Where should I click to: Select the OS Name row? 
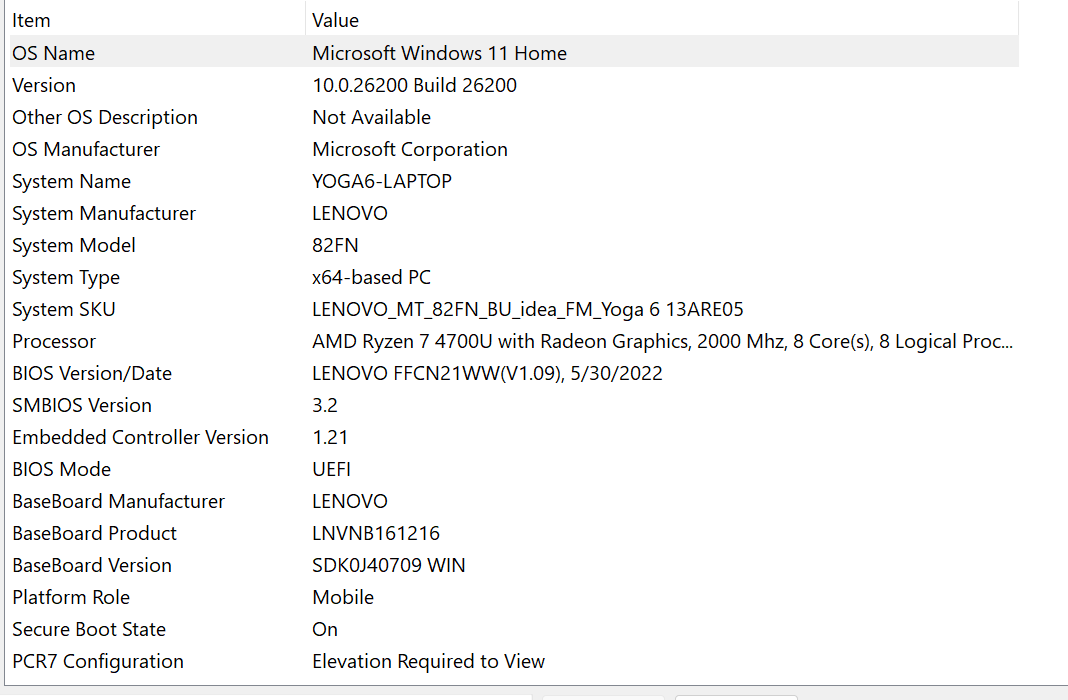54,53
